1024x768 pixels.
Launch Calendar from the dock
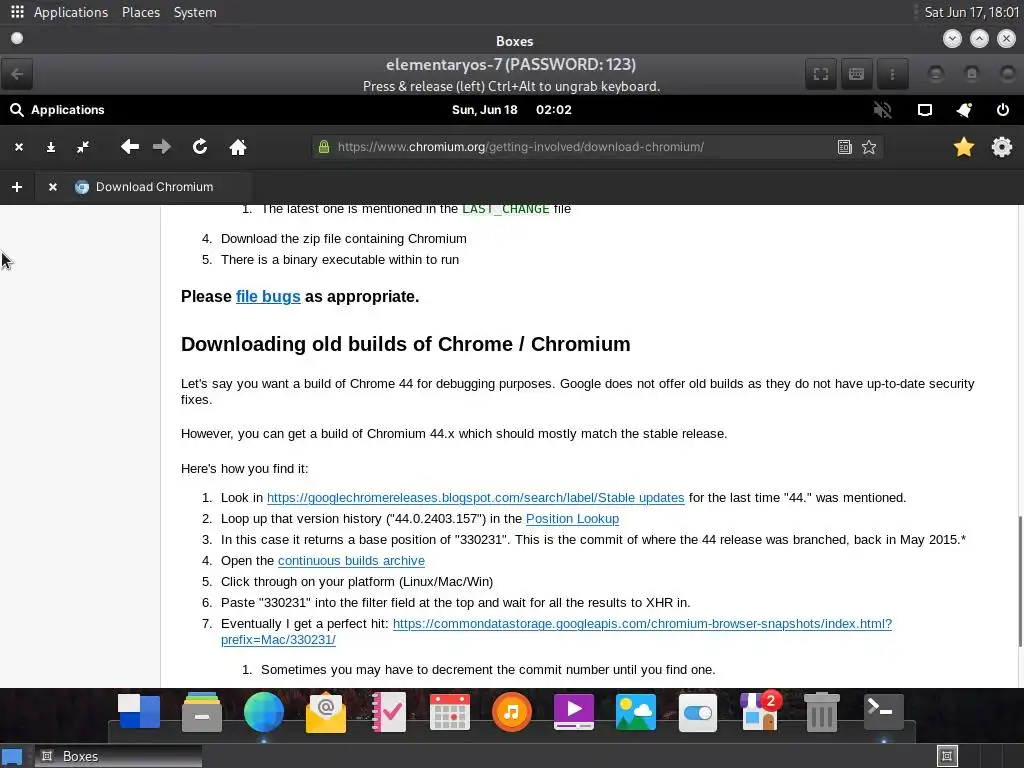449,712
